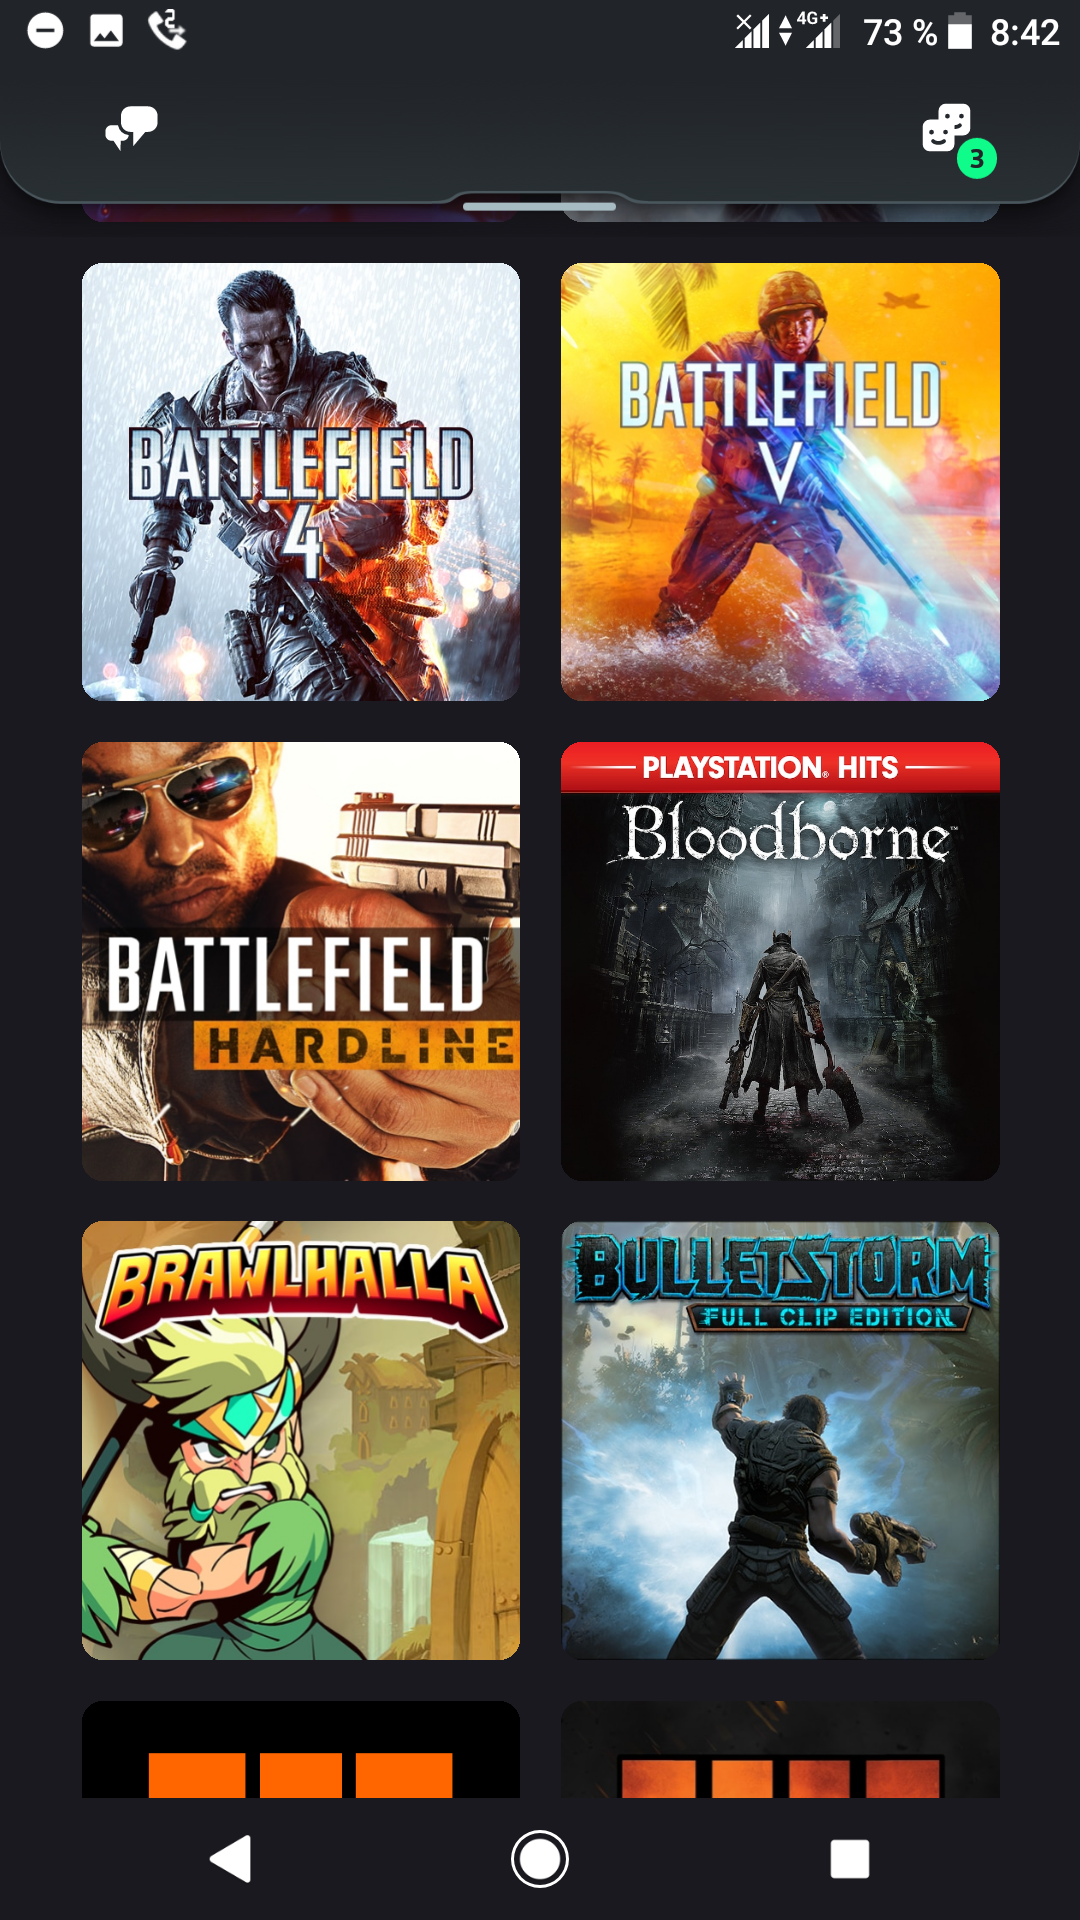The height and width of the screenshot is (1920, 1080).
Task: Open the Battlefield 4 game cover
Action: coord(301,482)
